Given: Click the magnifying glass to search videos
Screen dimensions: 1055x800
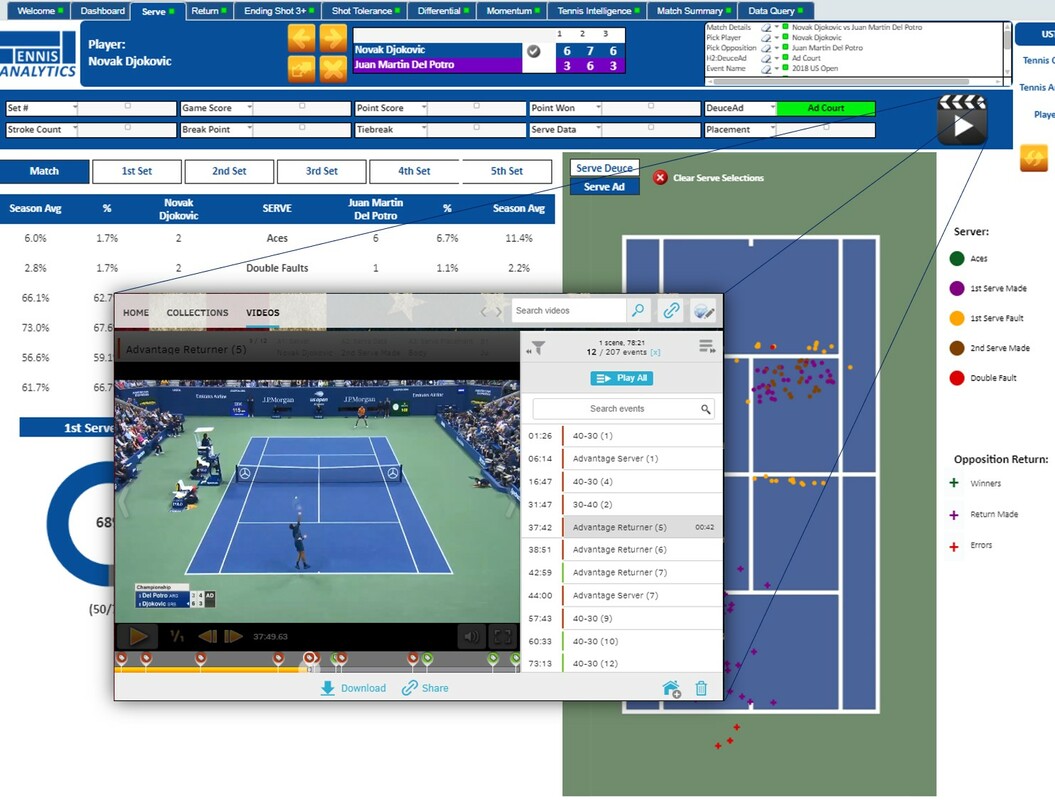Looking at the screenshot, I should click(639, 310).
